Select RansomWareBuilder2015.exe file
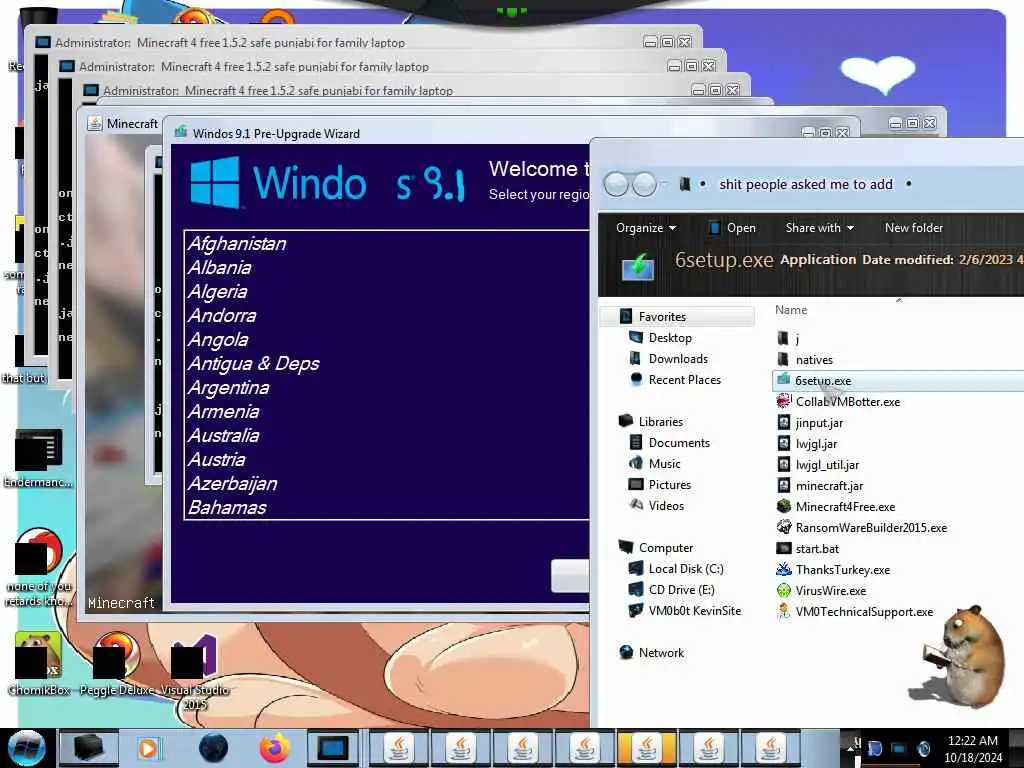1024x768 pixels. click(871, 527)
